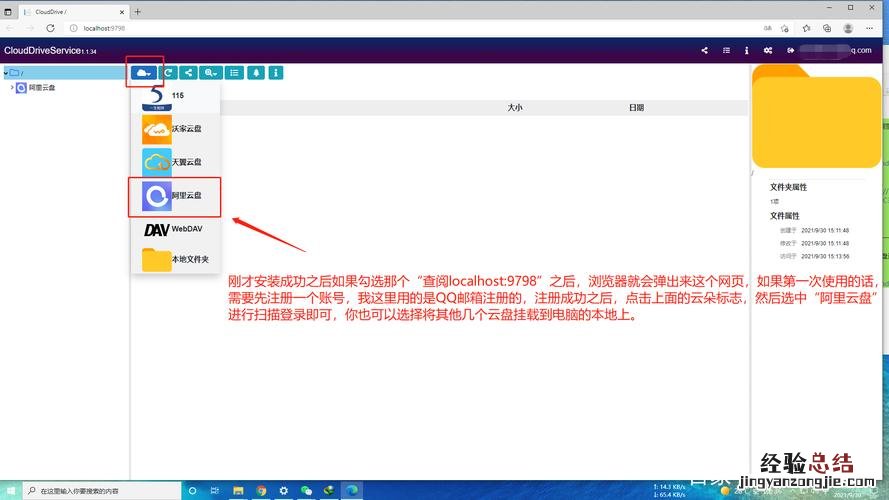The height and width of the screenshot is (500, 889).
Task: Open Chrome from the taskbar
Action: pos(261,490)
